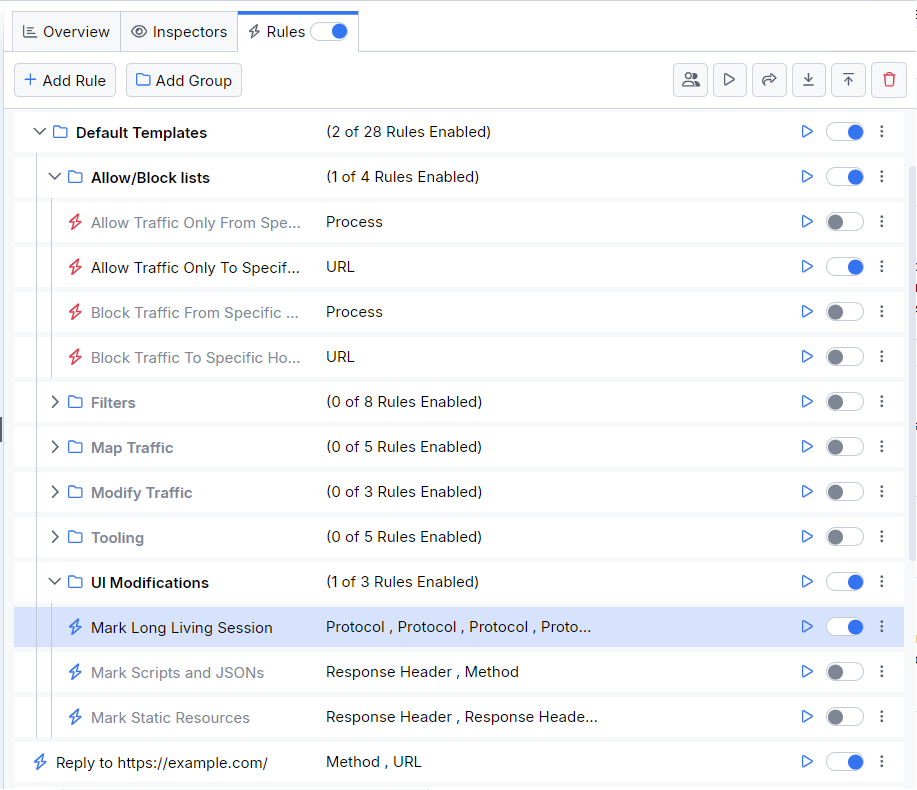
Task: Run the Mark Long Living Session rule
Action: (807, 627)
